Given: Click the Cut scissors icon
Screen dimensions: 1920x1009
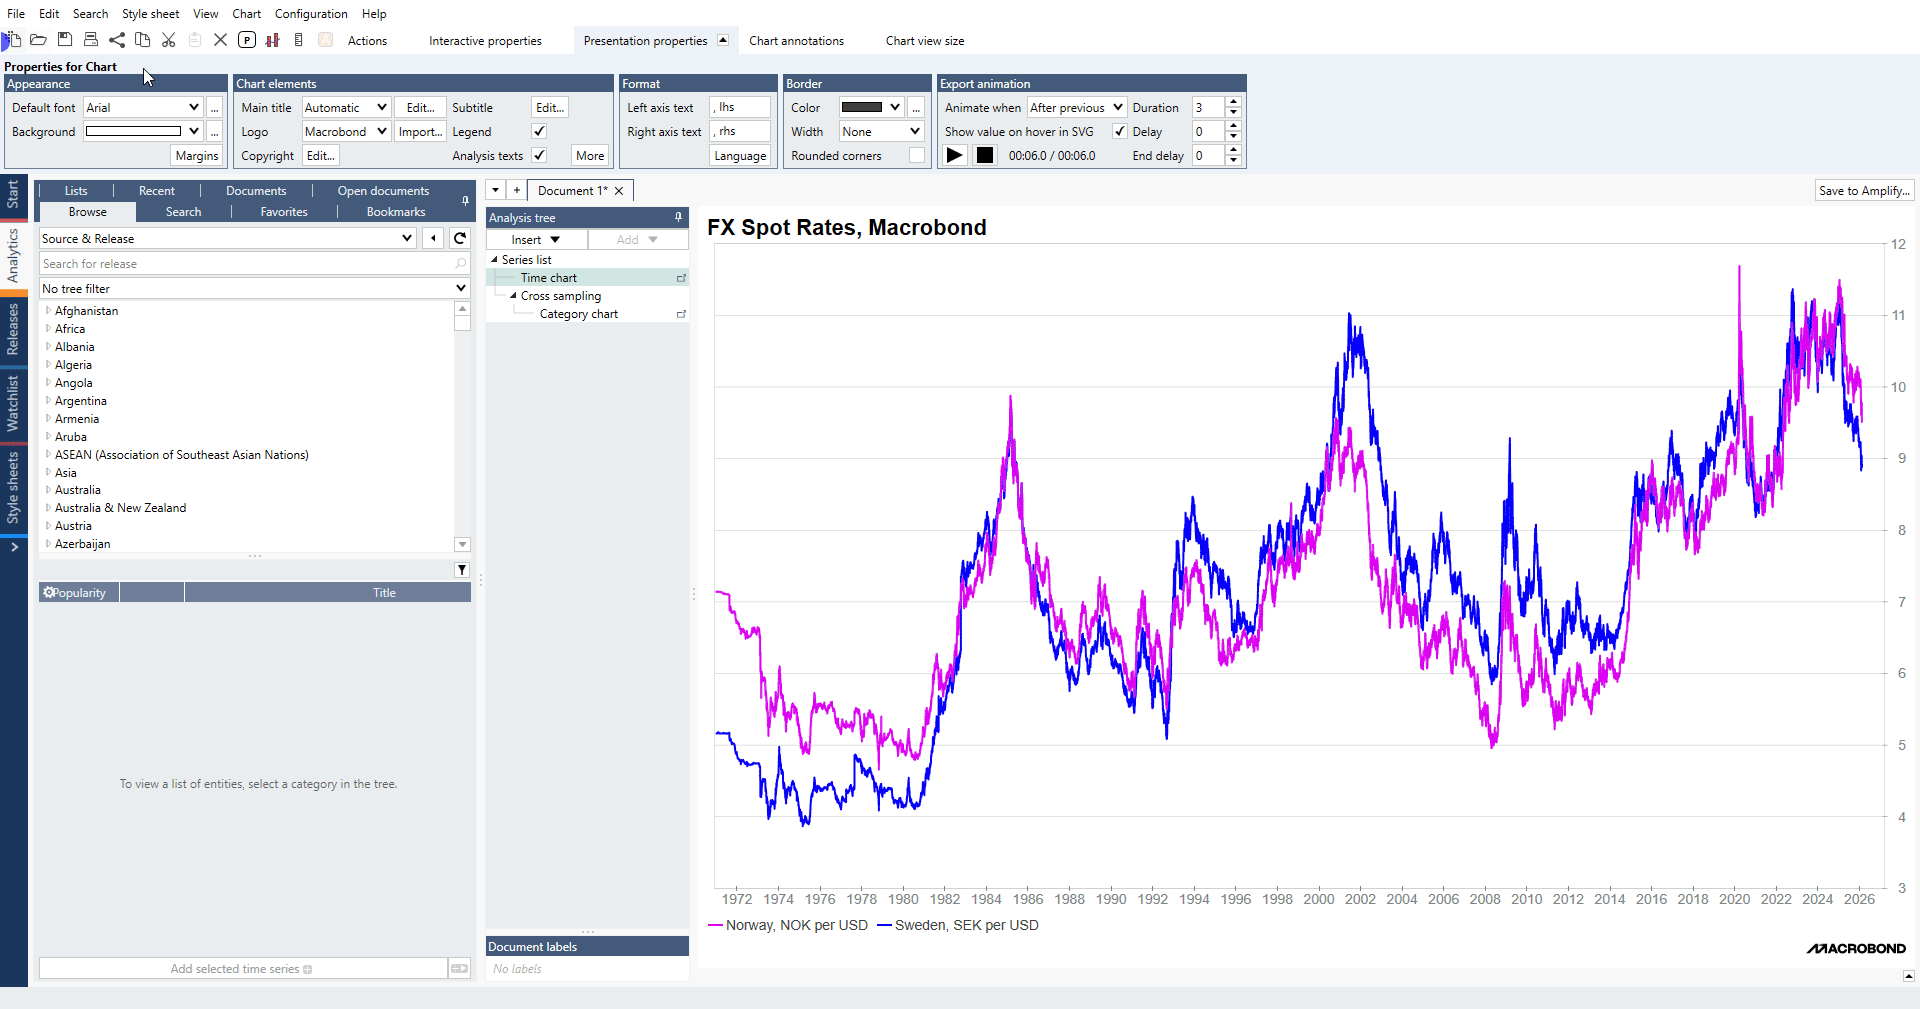Looking at the screenshot, I should point(169,40).
